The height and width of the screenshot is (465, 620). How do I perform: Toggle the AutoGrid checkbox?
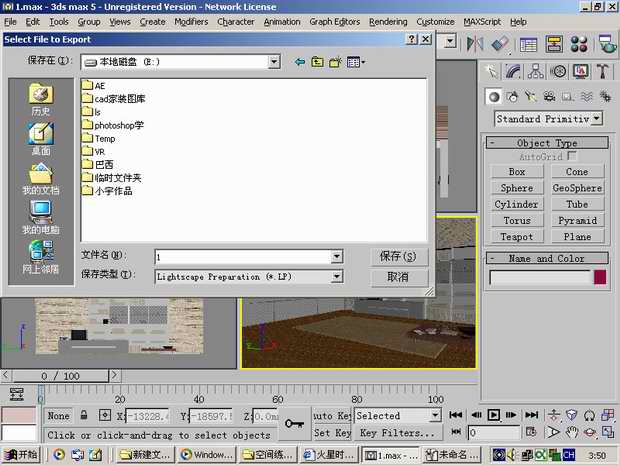point(572,156)
